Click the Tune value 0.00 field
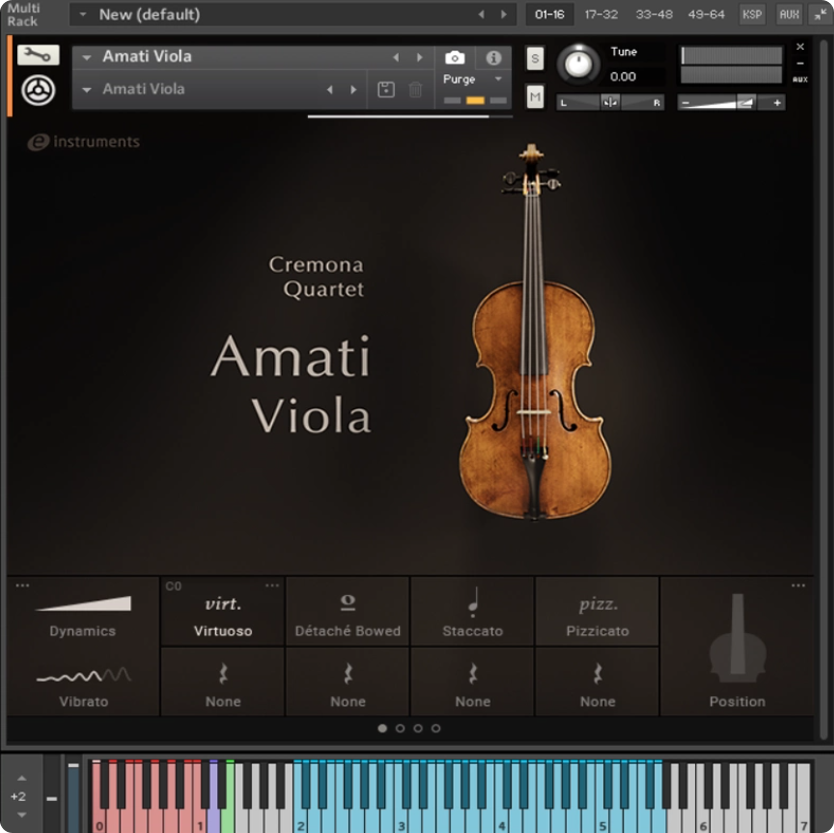Image resolution: width=834 pixels, height=833 pixels. pos(623,77)
